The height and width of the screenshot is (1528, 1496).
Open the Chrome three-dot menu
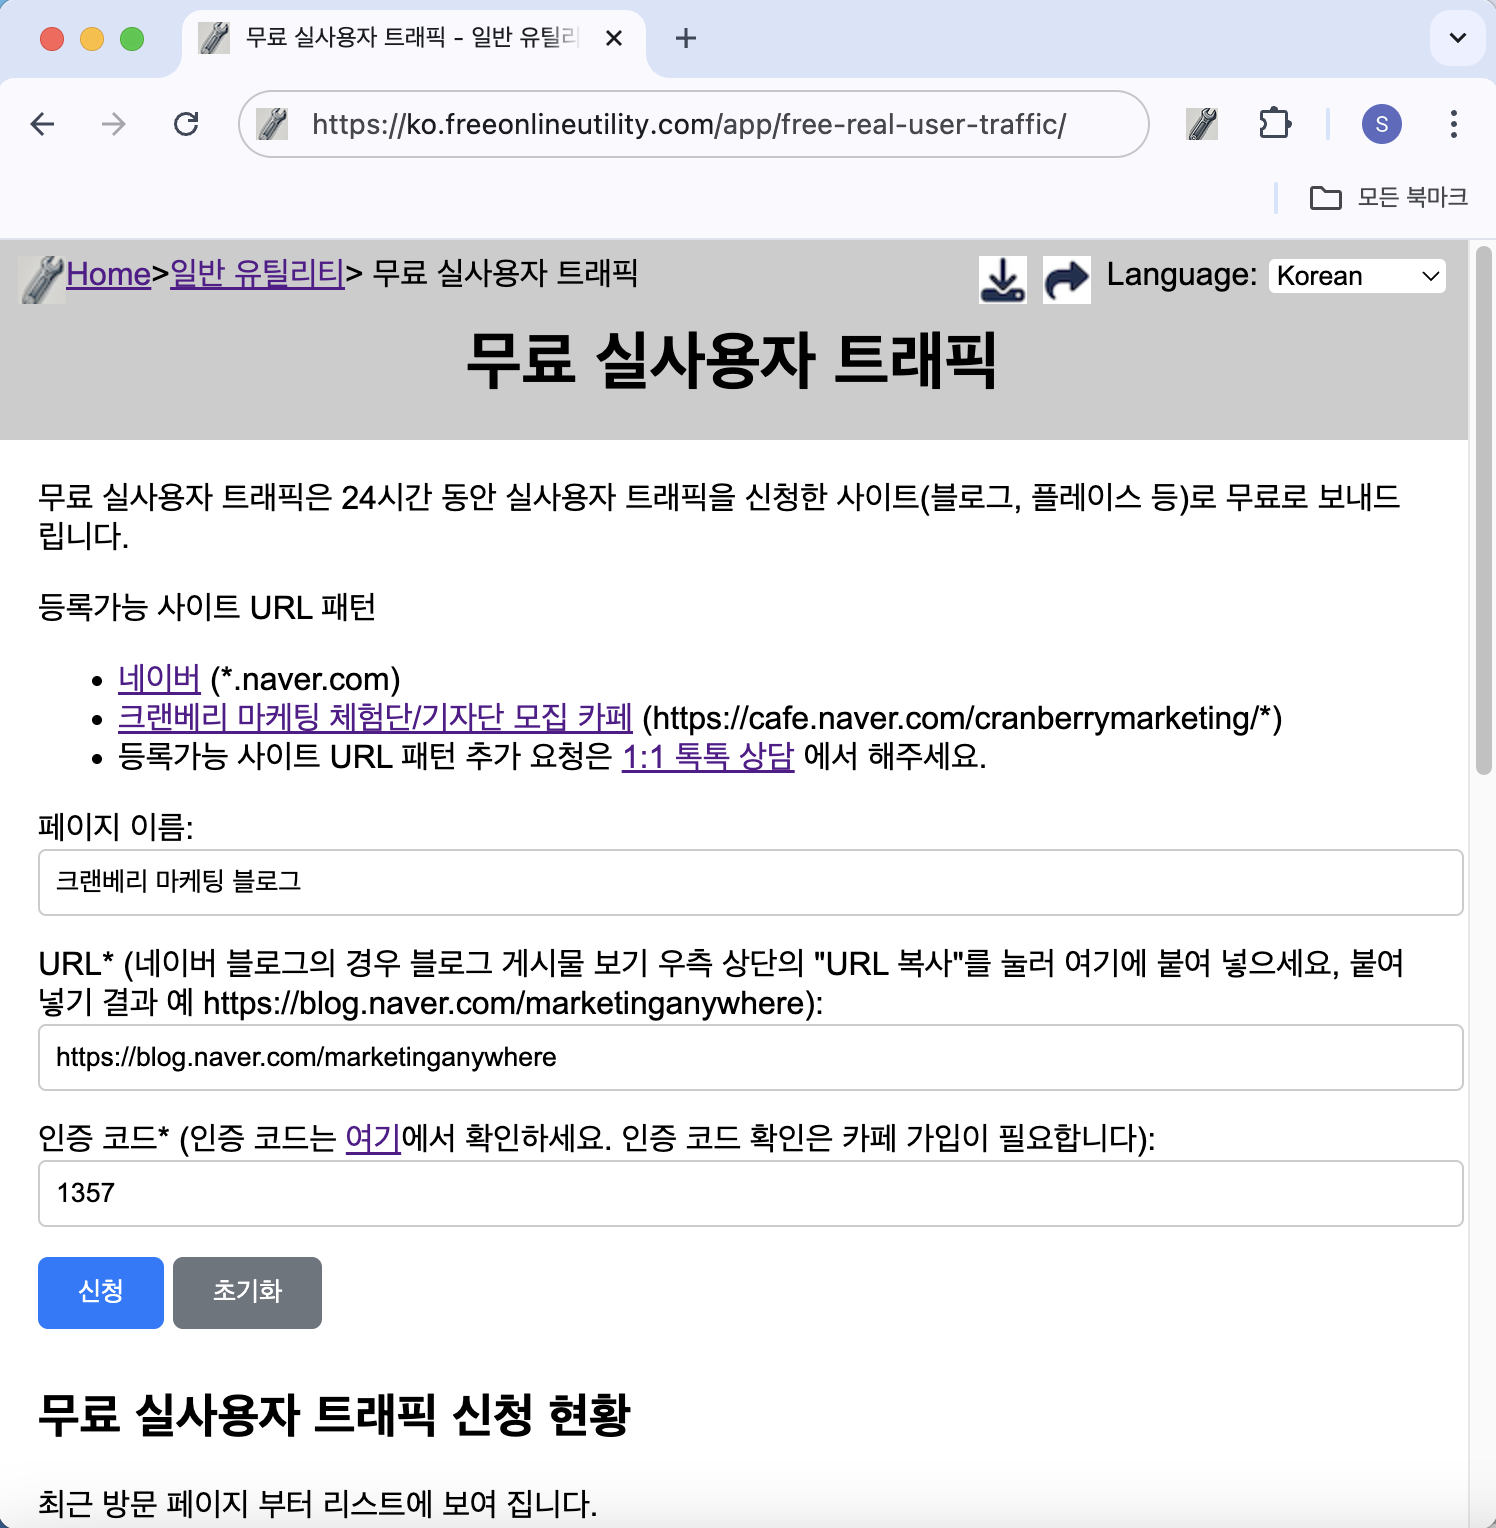coord(1454,124)
